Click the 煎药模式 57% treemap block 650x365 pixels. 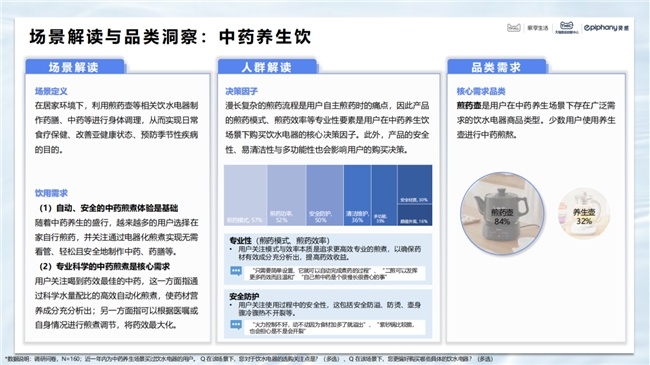(245, 195)
